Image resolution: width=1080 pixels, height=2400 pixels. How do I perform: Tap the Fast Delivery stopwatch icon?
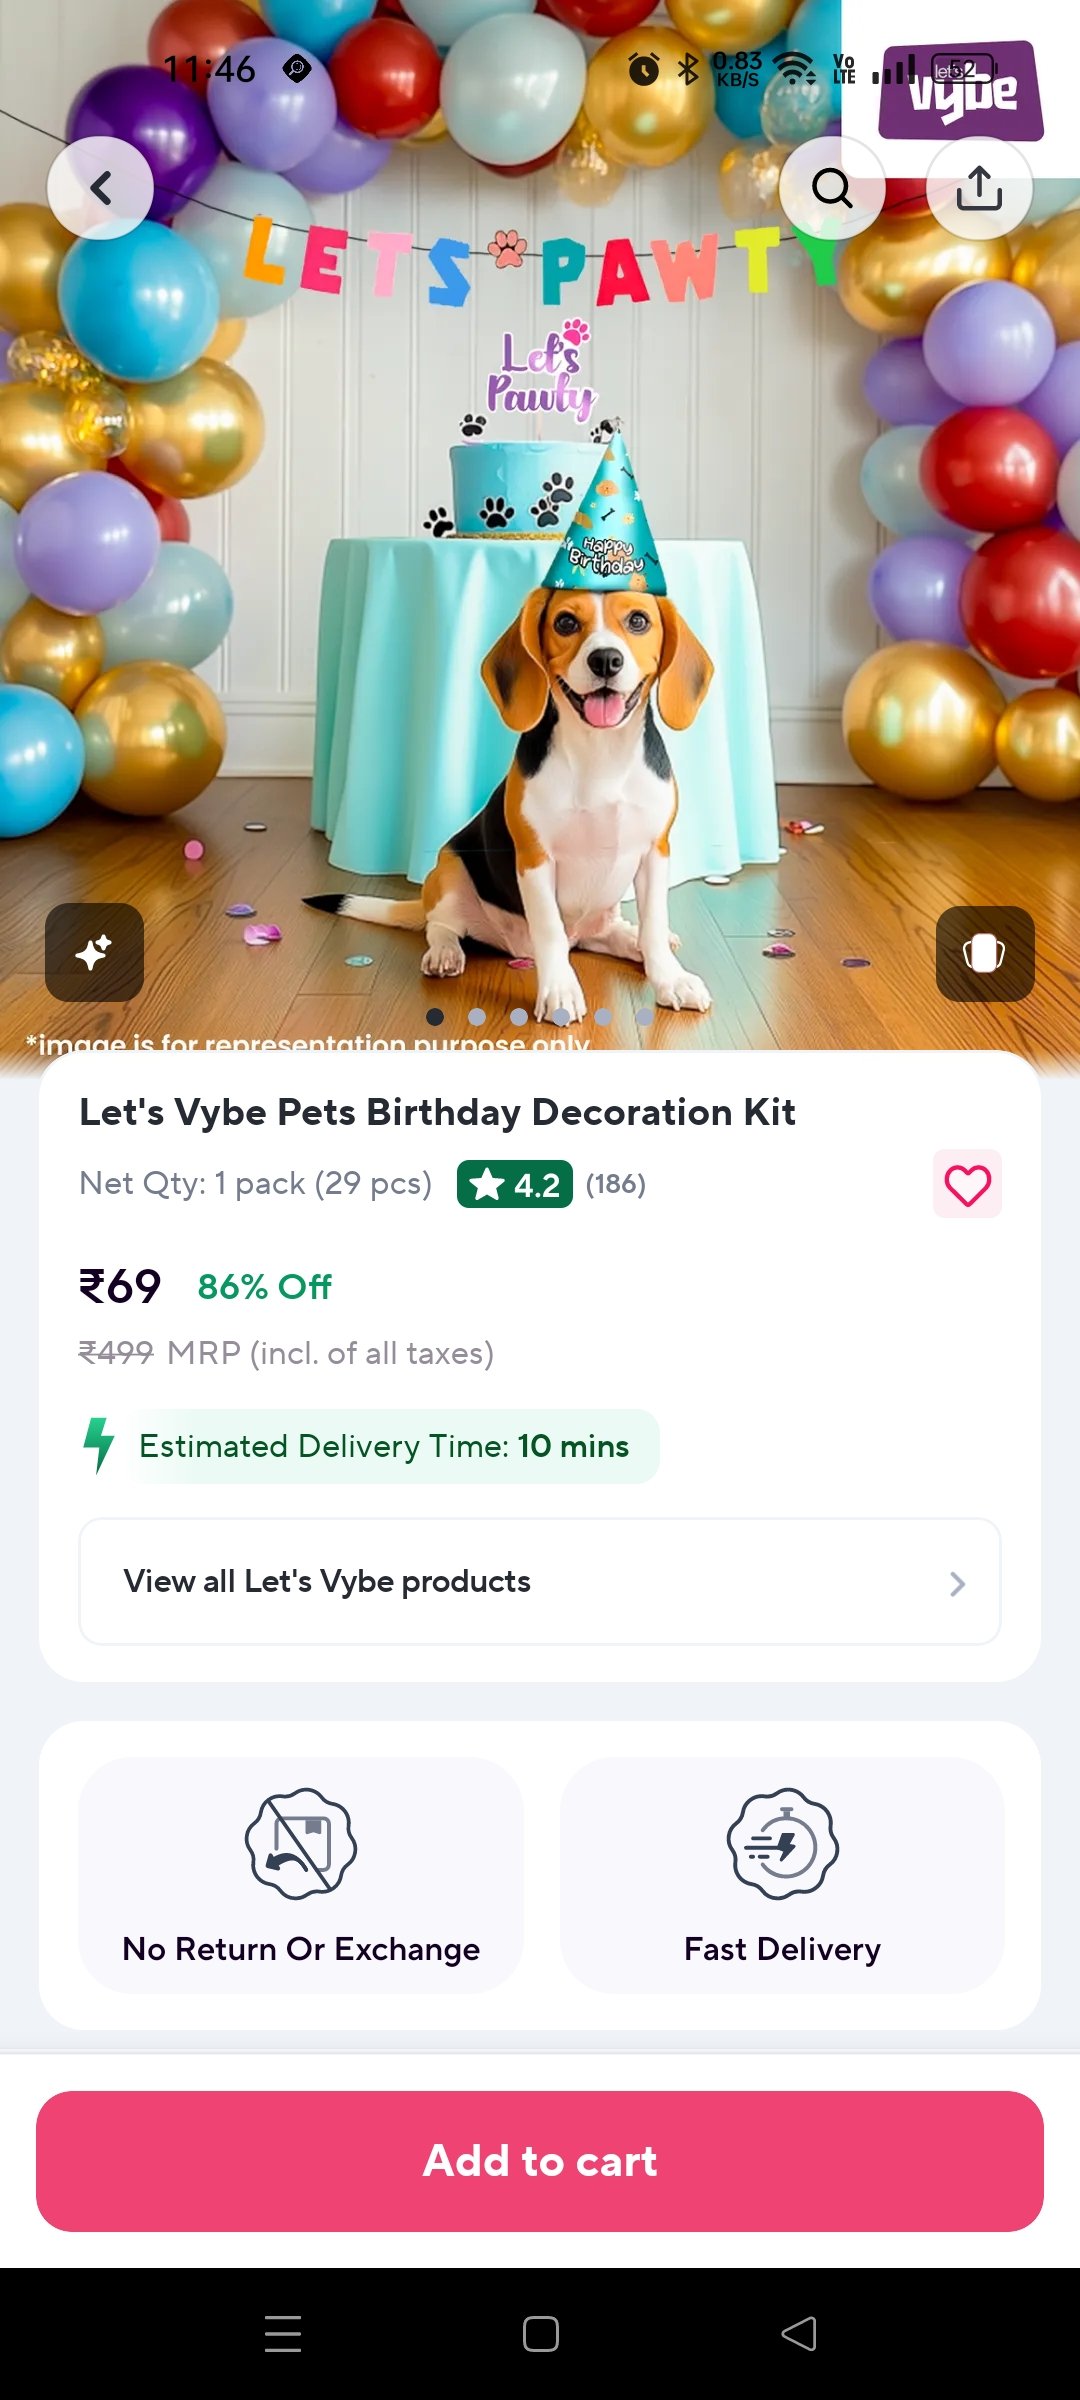[x=782, y=1843]
